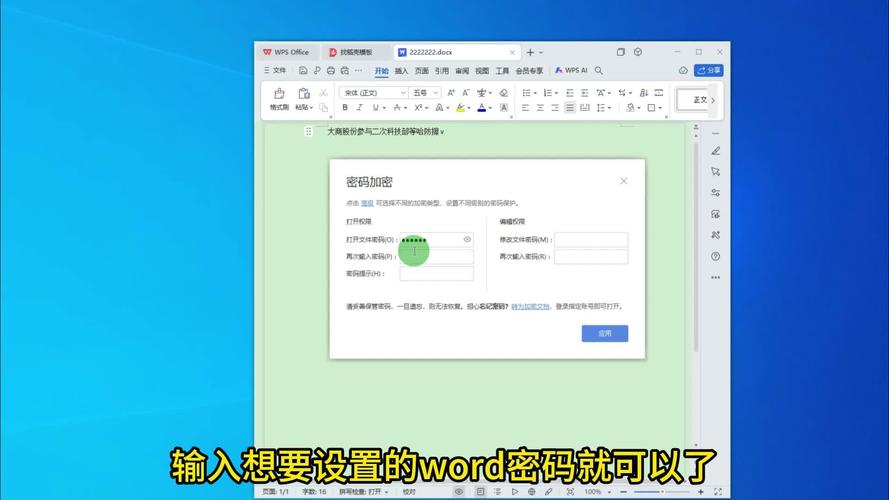Click the Sort icon in paragraph group

[644, 92]
